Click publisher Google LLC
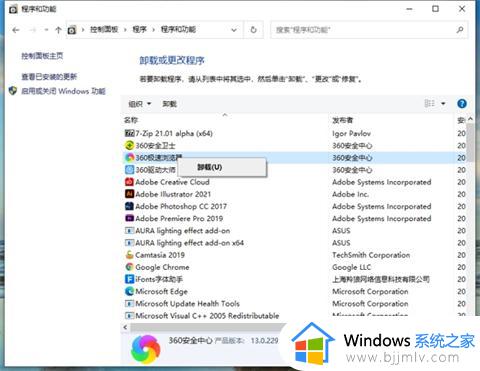 [352, 267]
